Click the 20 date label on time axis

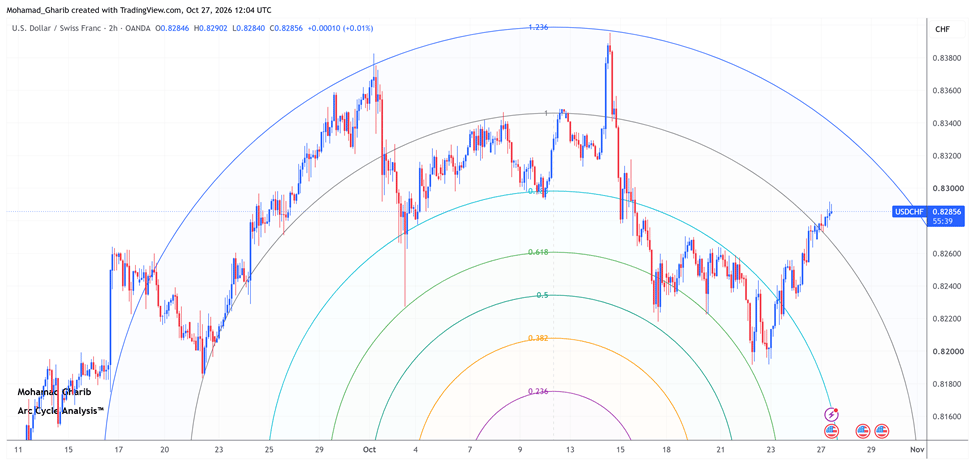click(x=164, y=450)
